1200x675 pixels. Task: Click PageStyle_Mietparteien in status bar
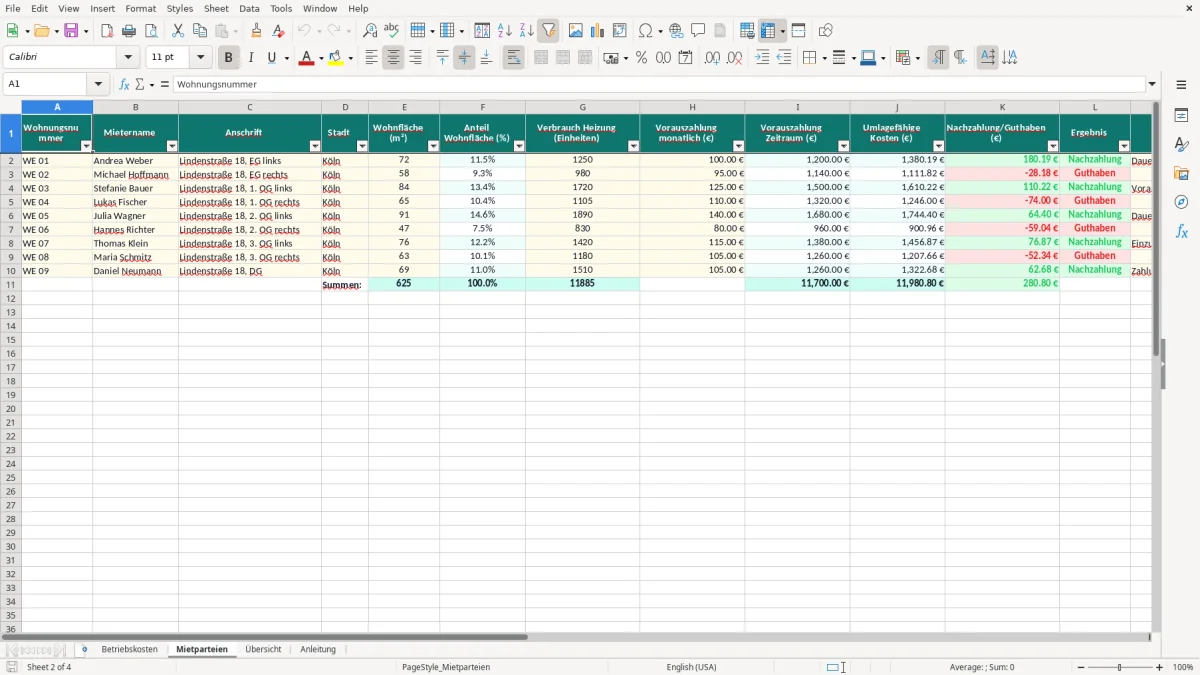click(446, 667)
